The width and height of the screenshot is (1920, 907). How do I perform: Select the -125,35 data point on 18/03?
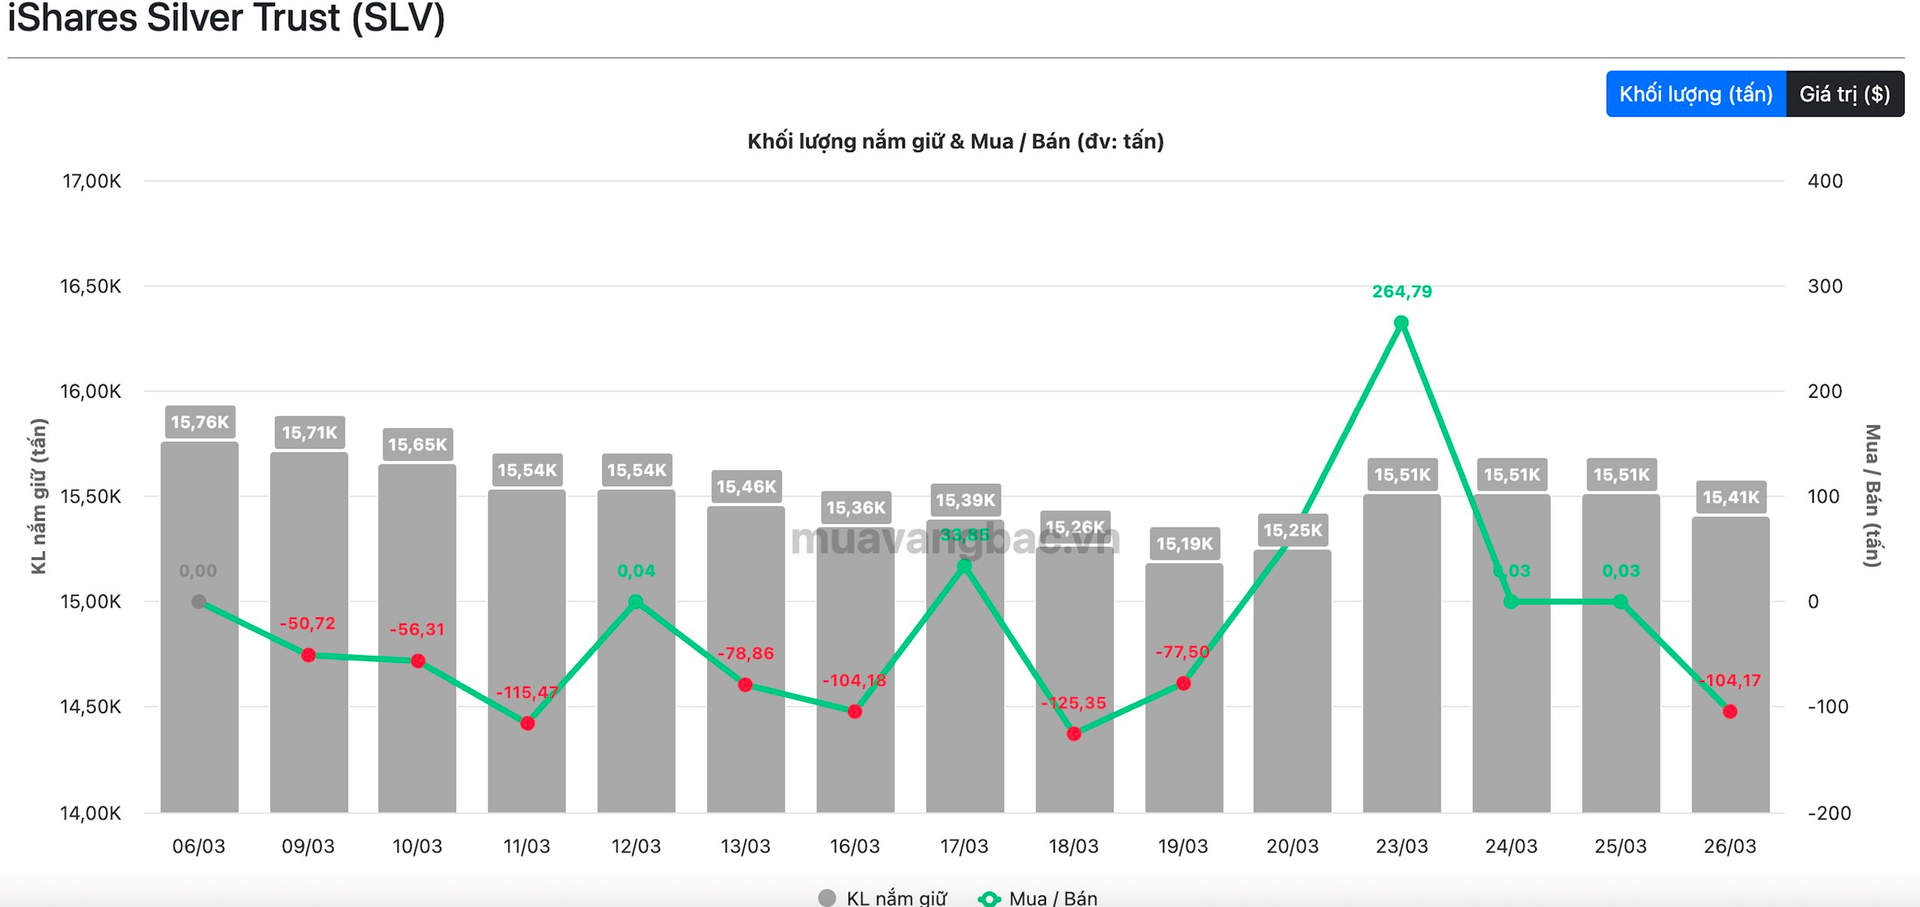(x=1074, y=734)
